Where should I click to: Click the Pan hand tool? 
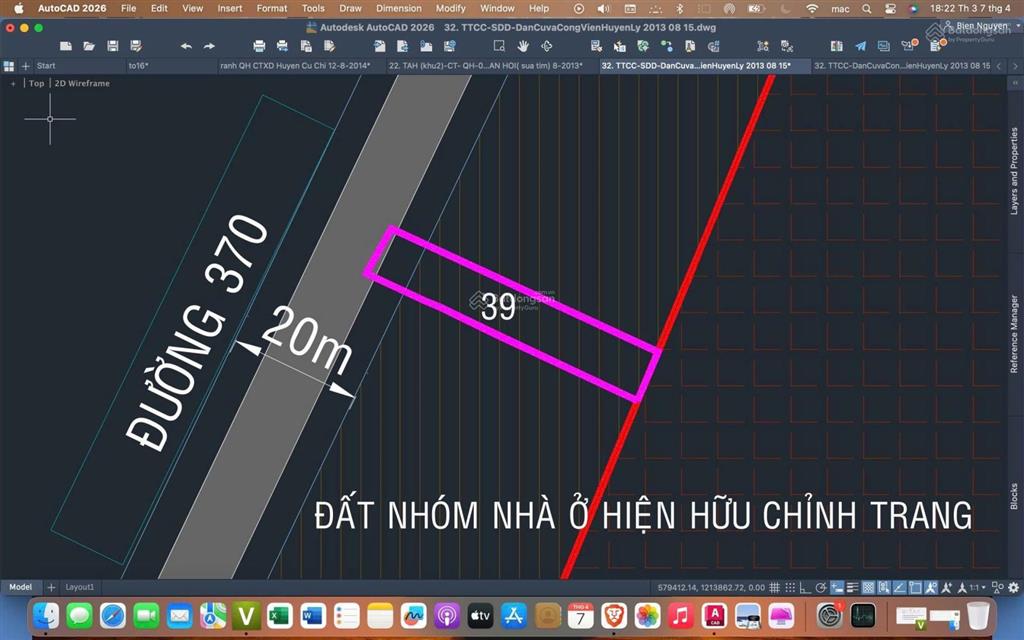coord(523,46)
